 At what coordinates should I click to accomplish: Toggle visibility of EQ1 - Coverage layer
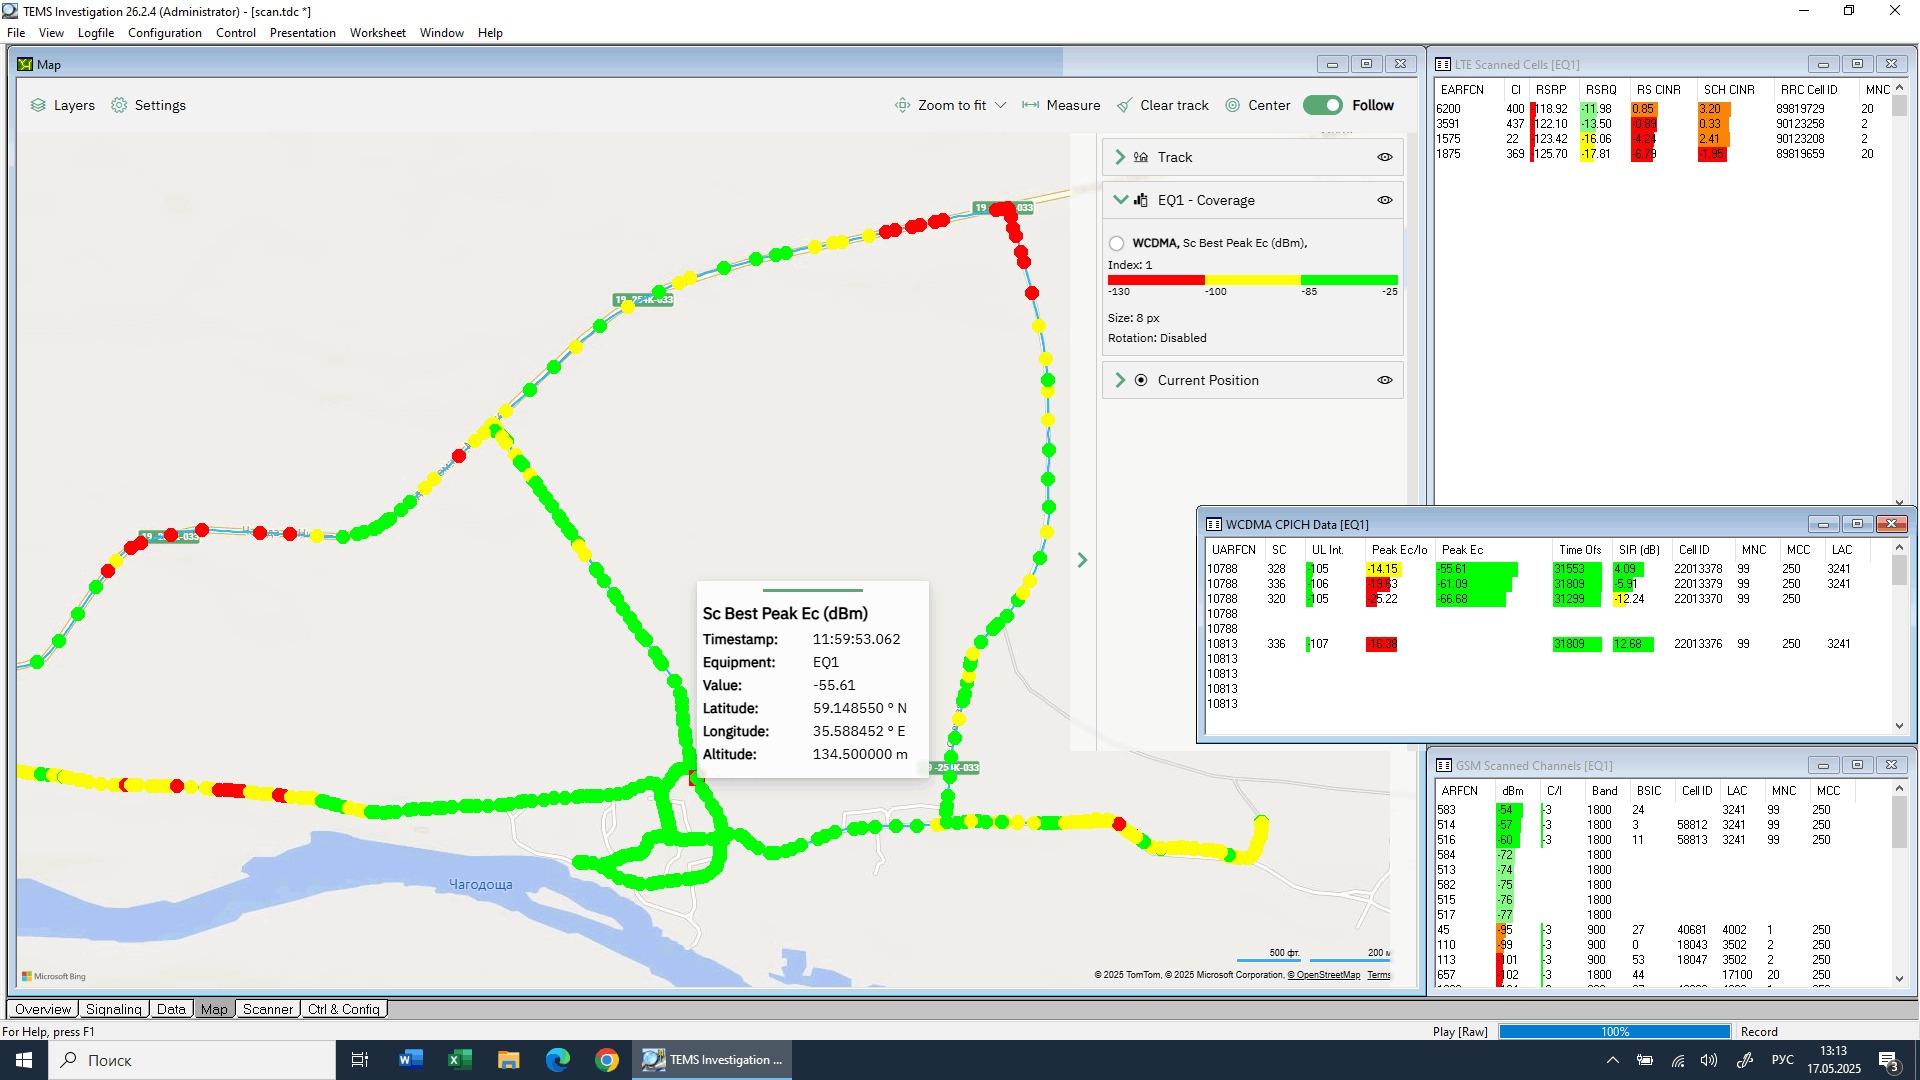tap(1385, 200)
